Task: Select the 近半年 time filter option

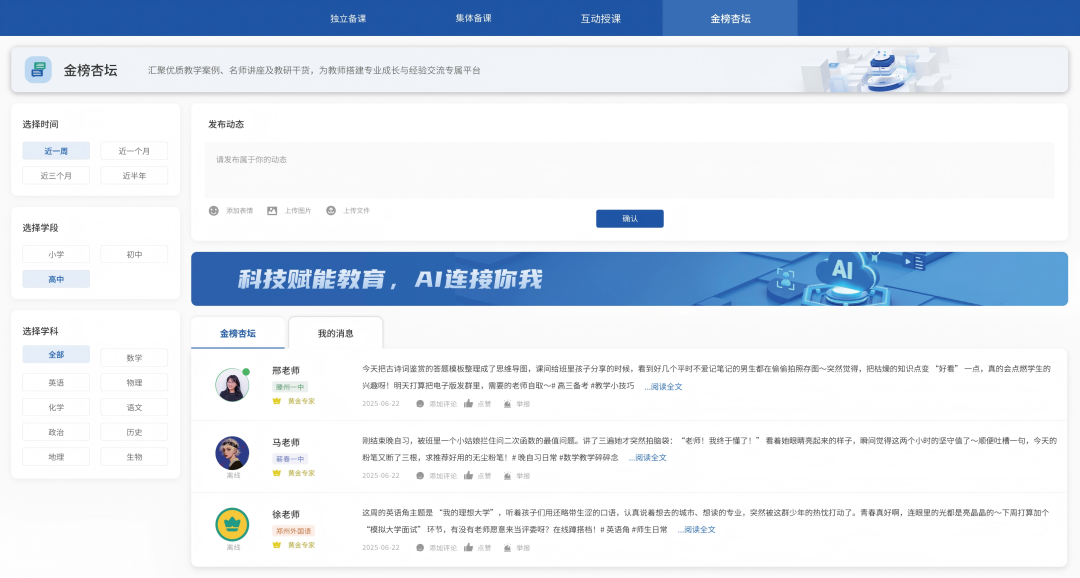Action: coord(134,174)
